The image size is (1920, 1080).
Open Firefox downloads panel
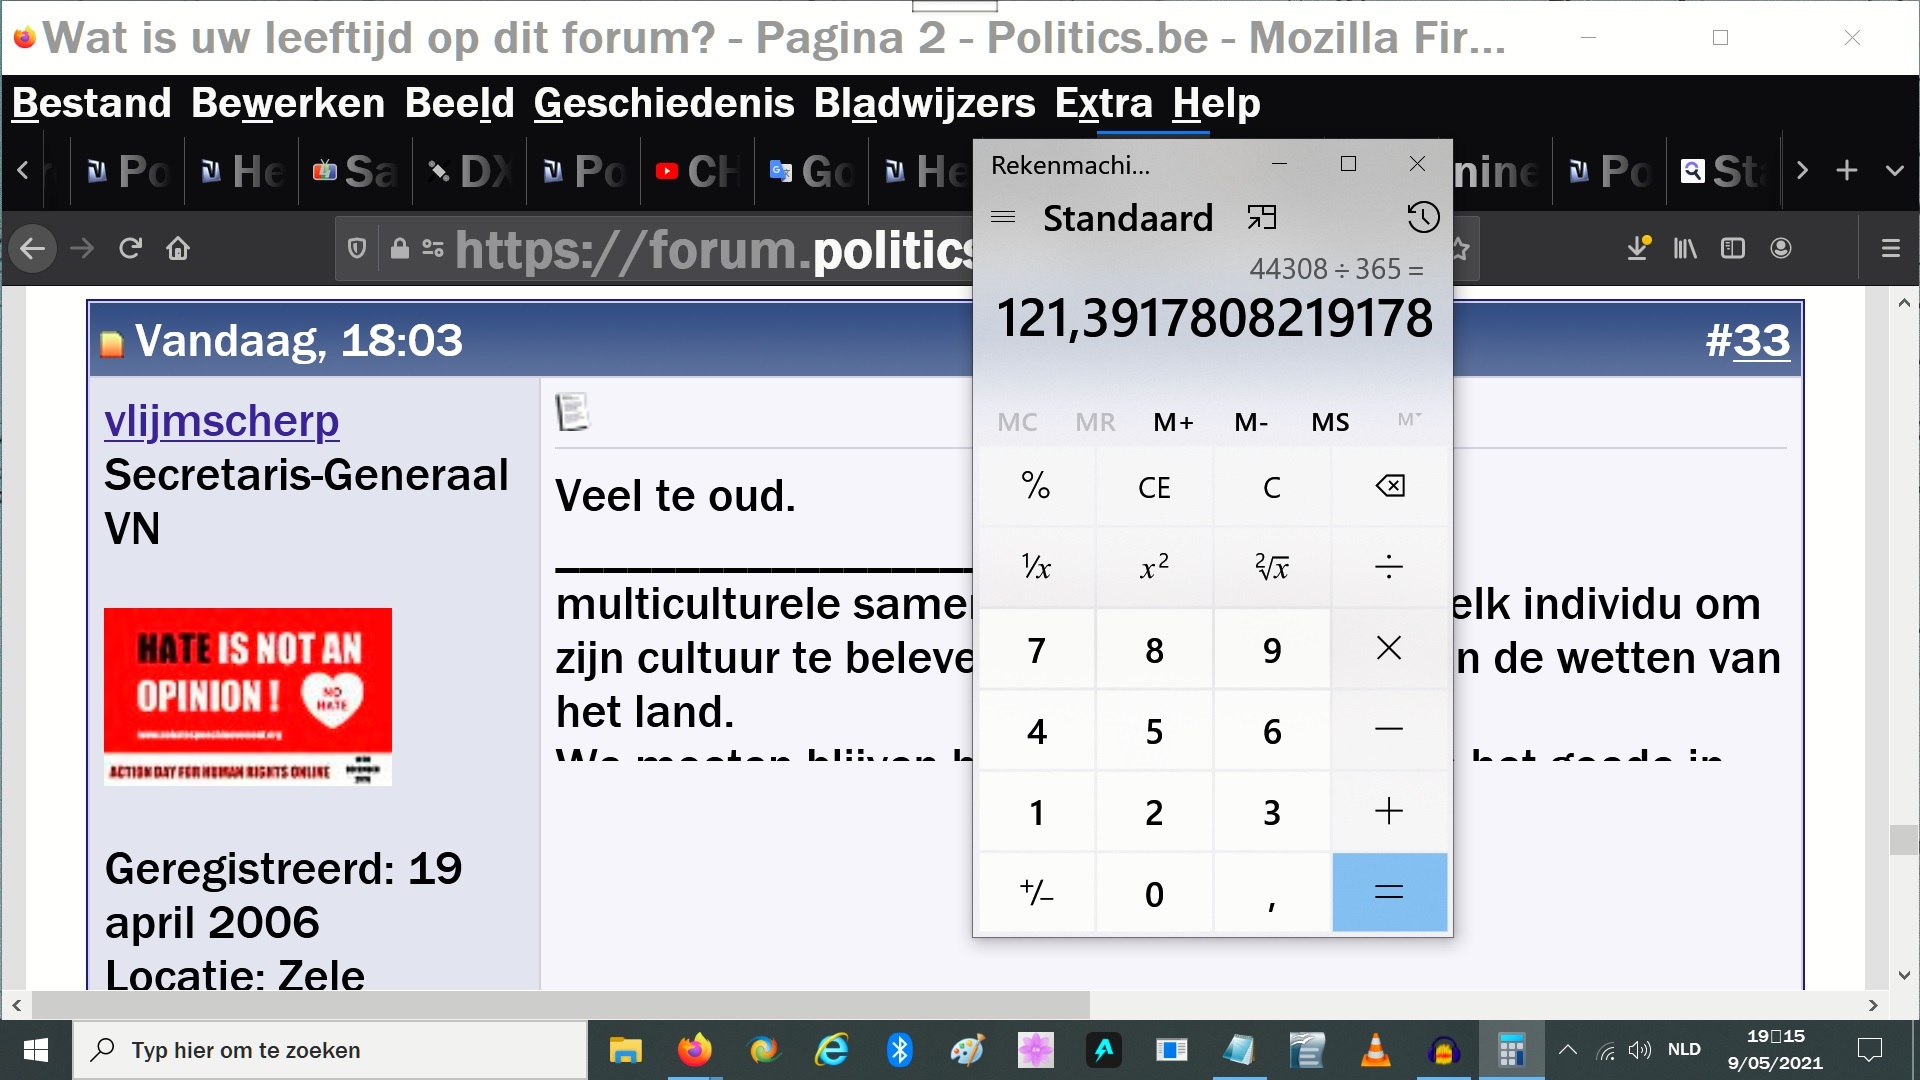coord(1637,248)
